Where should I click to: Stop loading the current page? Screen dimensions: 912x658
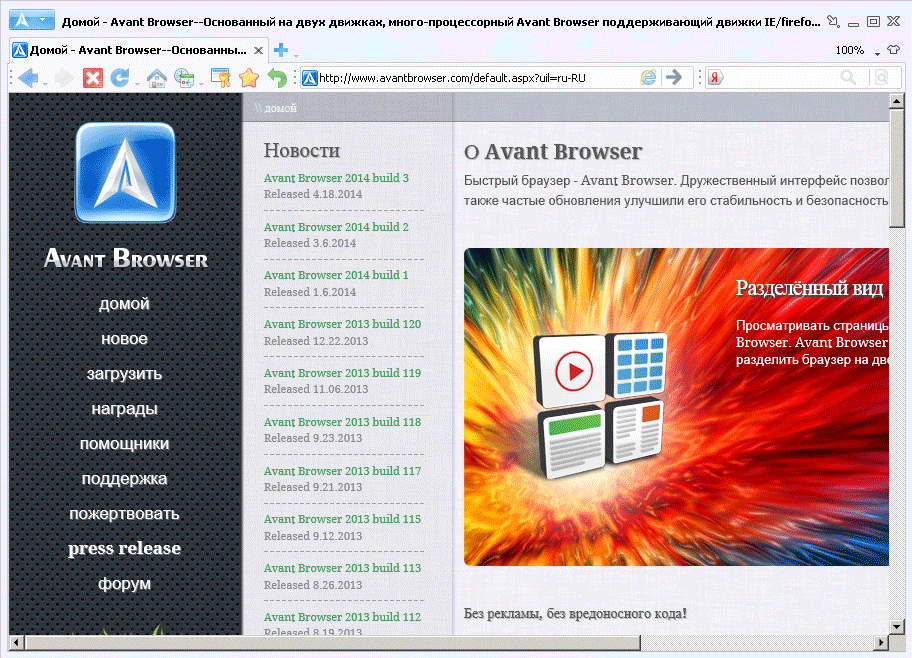pyautogui.click(x=93, y=77)
